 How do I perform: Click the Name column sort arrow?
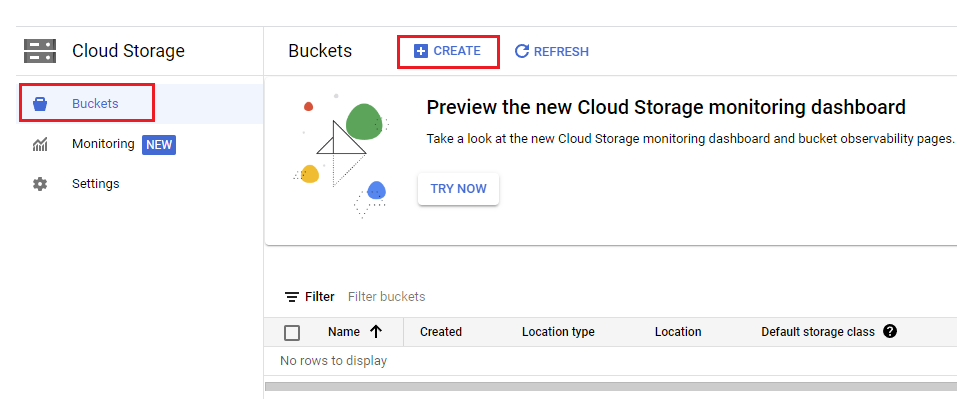coord(375,332)
